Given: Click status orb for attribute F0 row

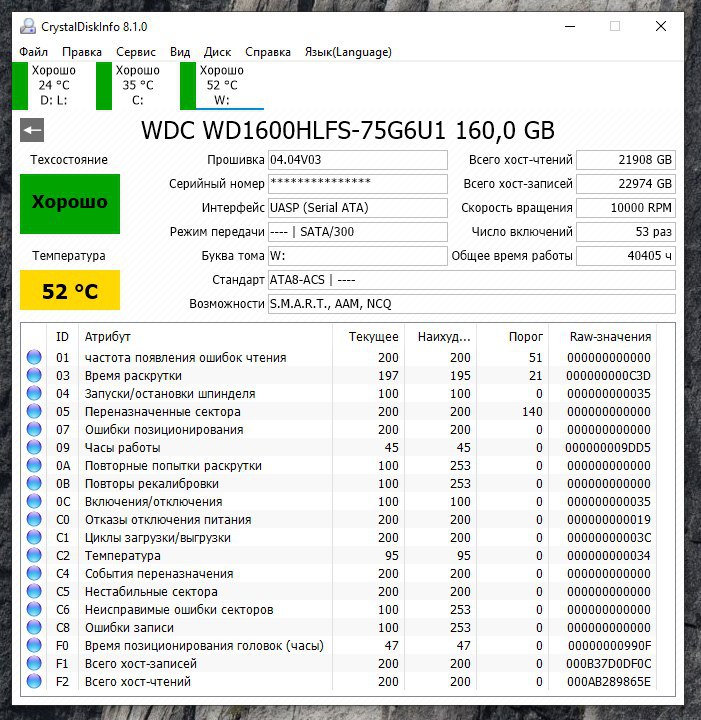Looking at the screenshot, I should (34, 645).
